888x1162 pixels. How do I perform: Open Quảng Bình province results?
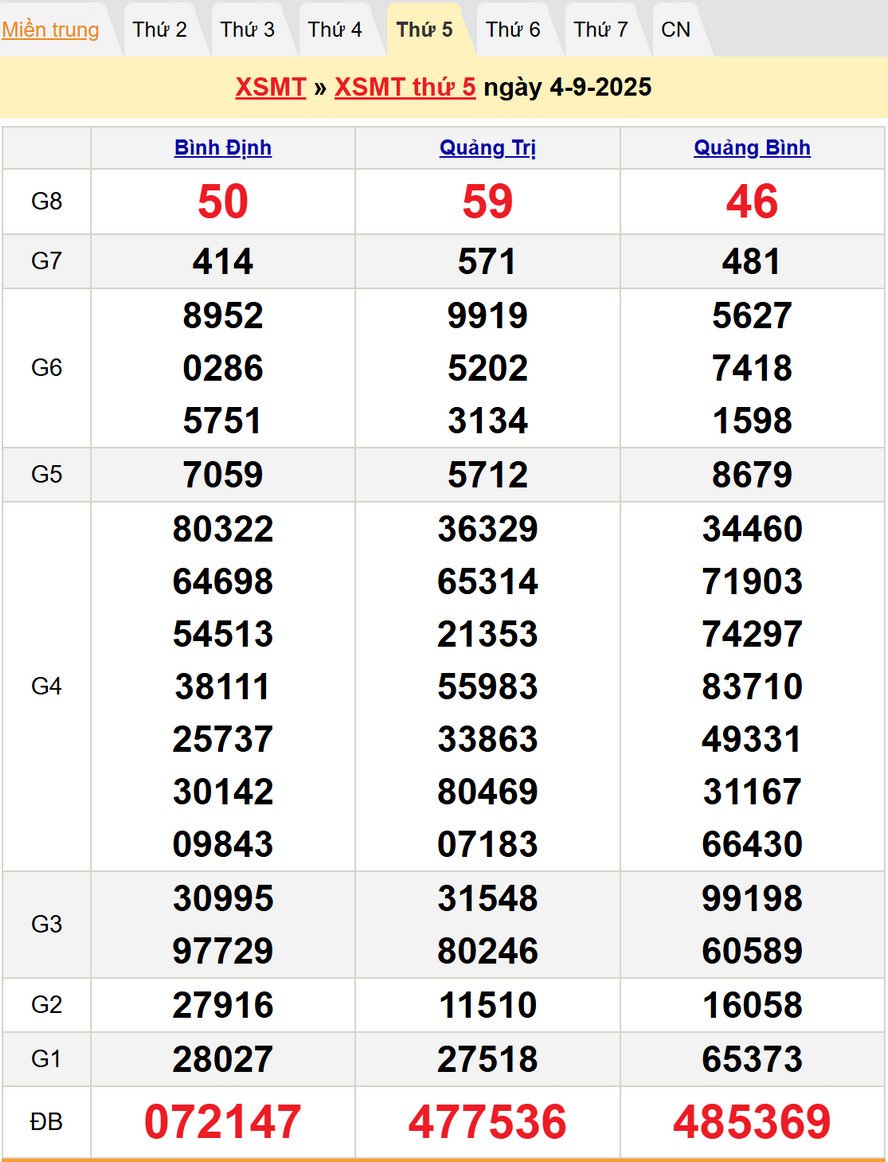(752, 148)
